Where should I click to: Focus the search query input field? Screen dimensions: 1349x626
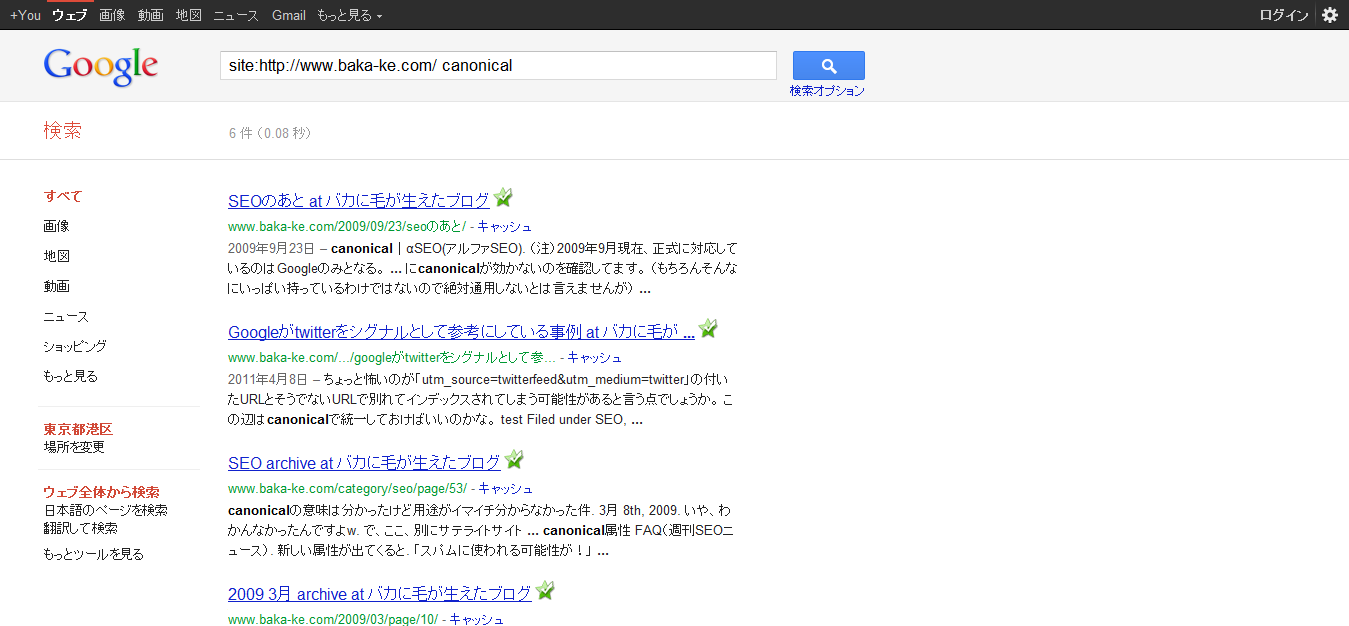coord(498,66)
